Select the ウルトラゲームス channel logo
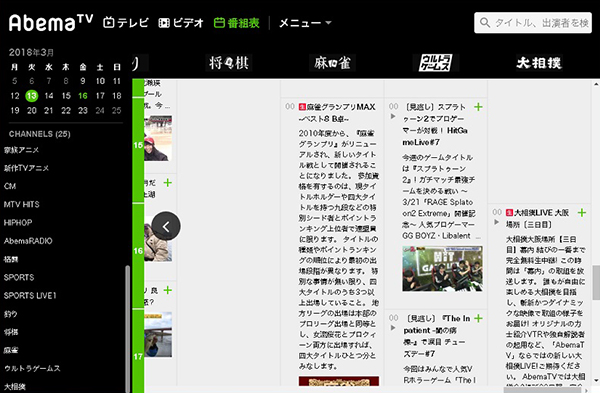The image size is (600, 393). tap(436, 63)
